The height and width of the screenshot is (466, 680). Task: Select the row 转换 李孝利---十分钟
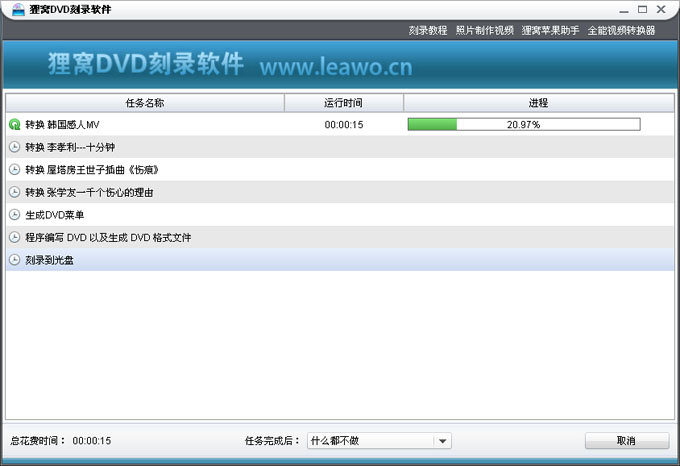click(x=340, y=147)
